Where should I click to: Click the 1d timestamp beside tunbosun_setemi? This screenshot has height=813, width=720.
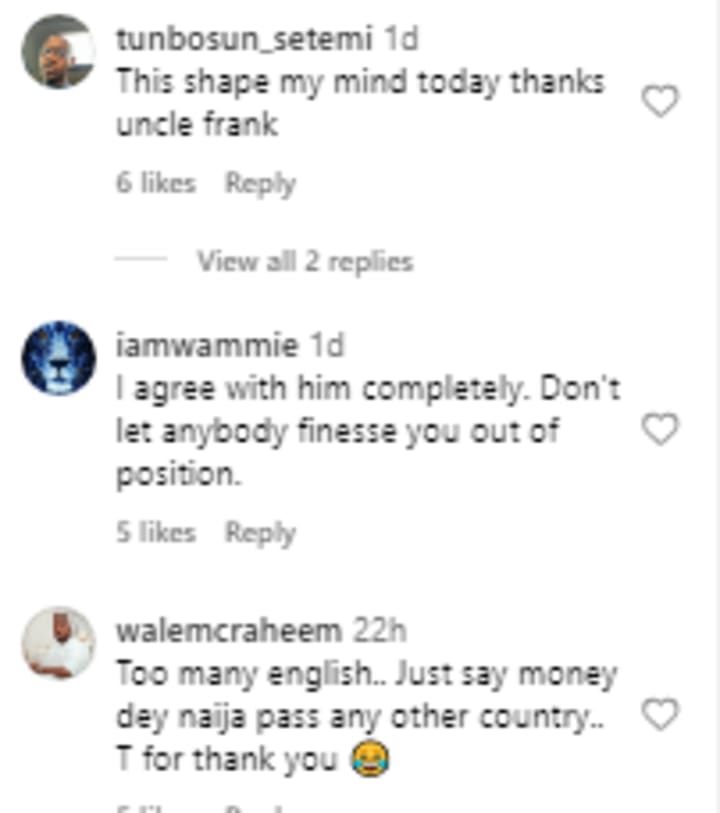tap(401, 39)
